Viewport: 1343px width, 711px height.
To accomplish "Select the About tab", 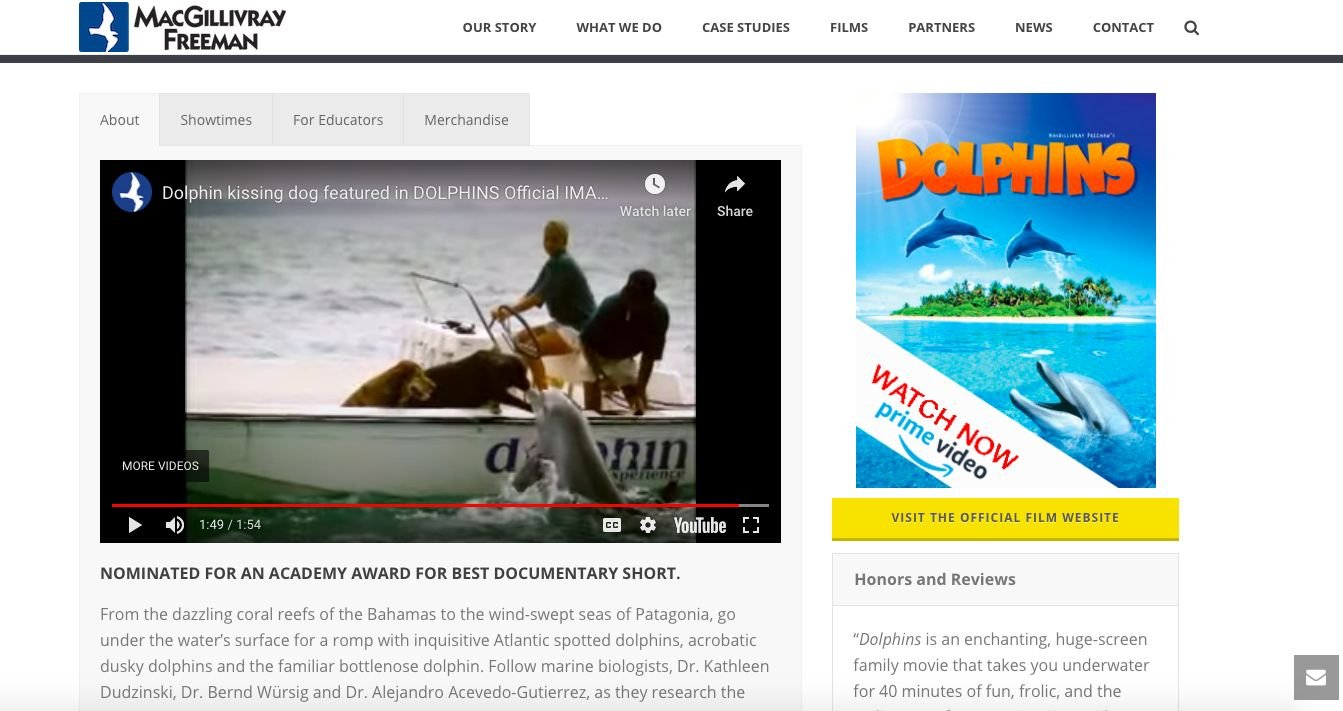I will coord(120,120).
